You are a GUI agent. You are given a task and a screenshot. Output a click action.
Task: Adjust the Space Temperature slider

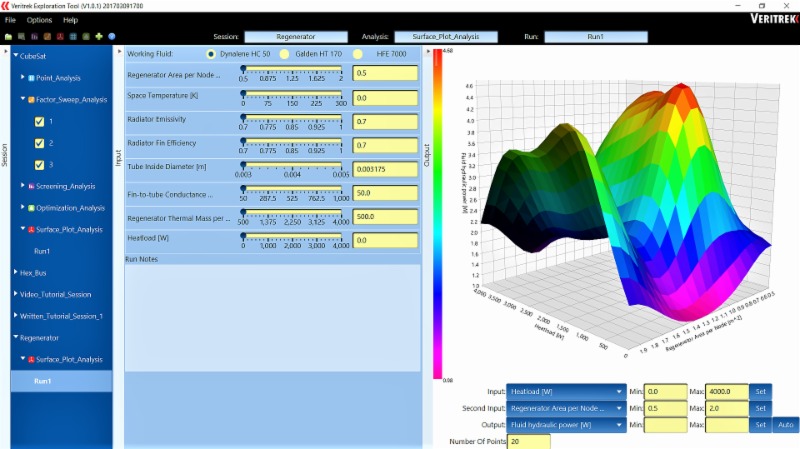[x=292, y=94]
